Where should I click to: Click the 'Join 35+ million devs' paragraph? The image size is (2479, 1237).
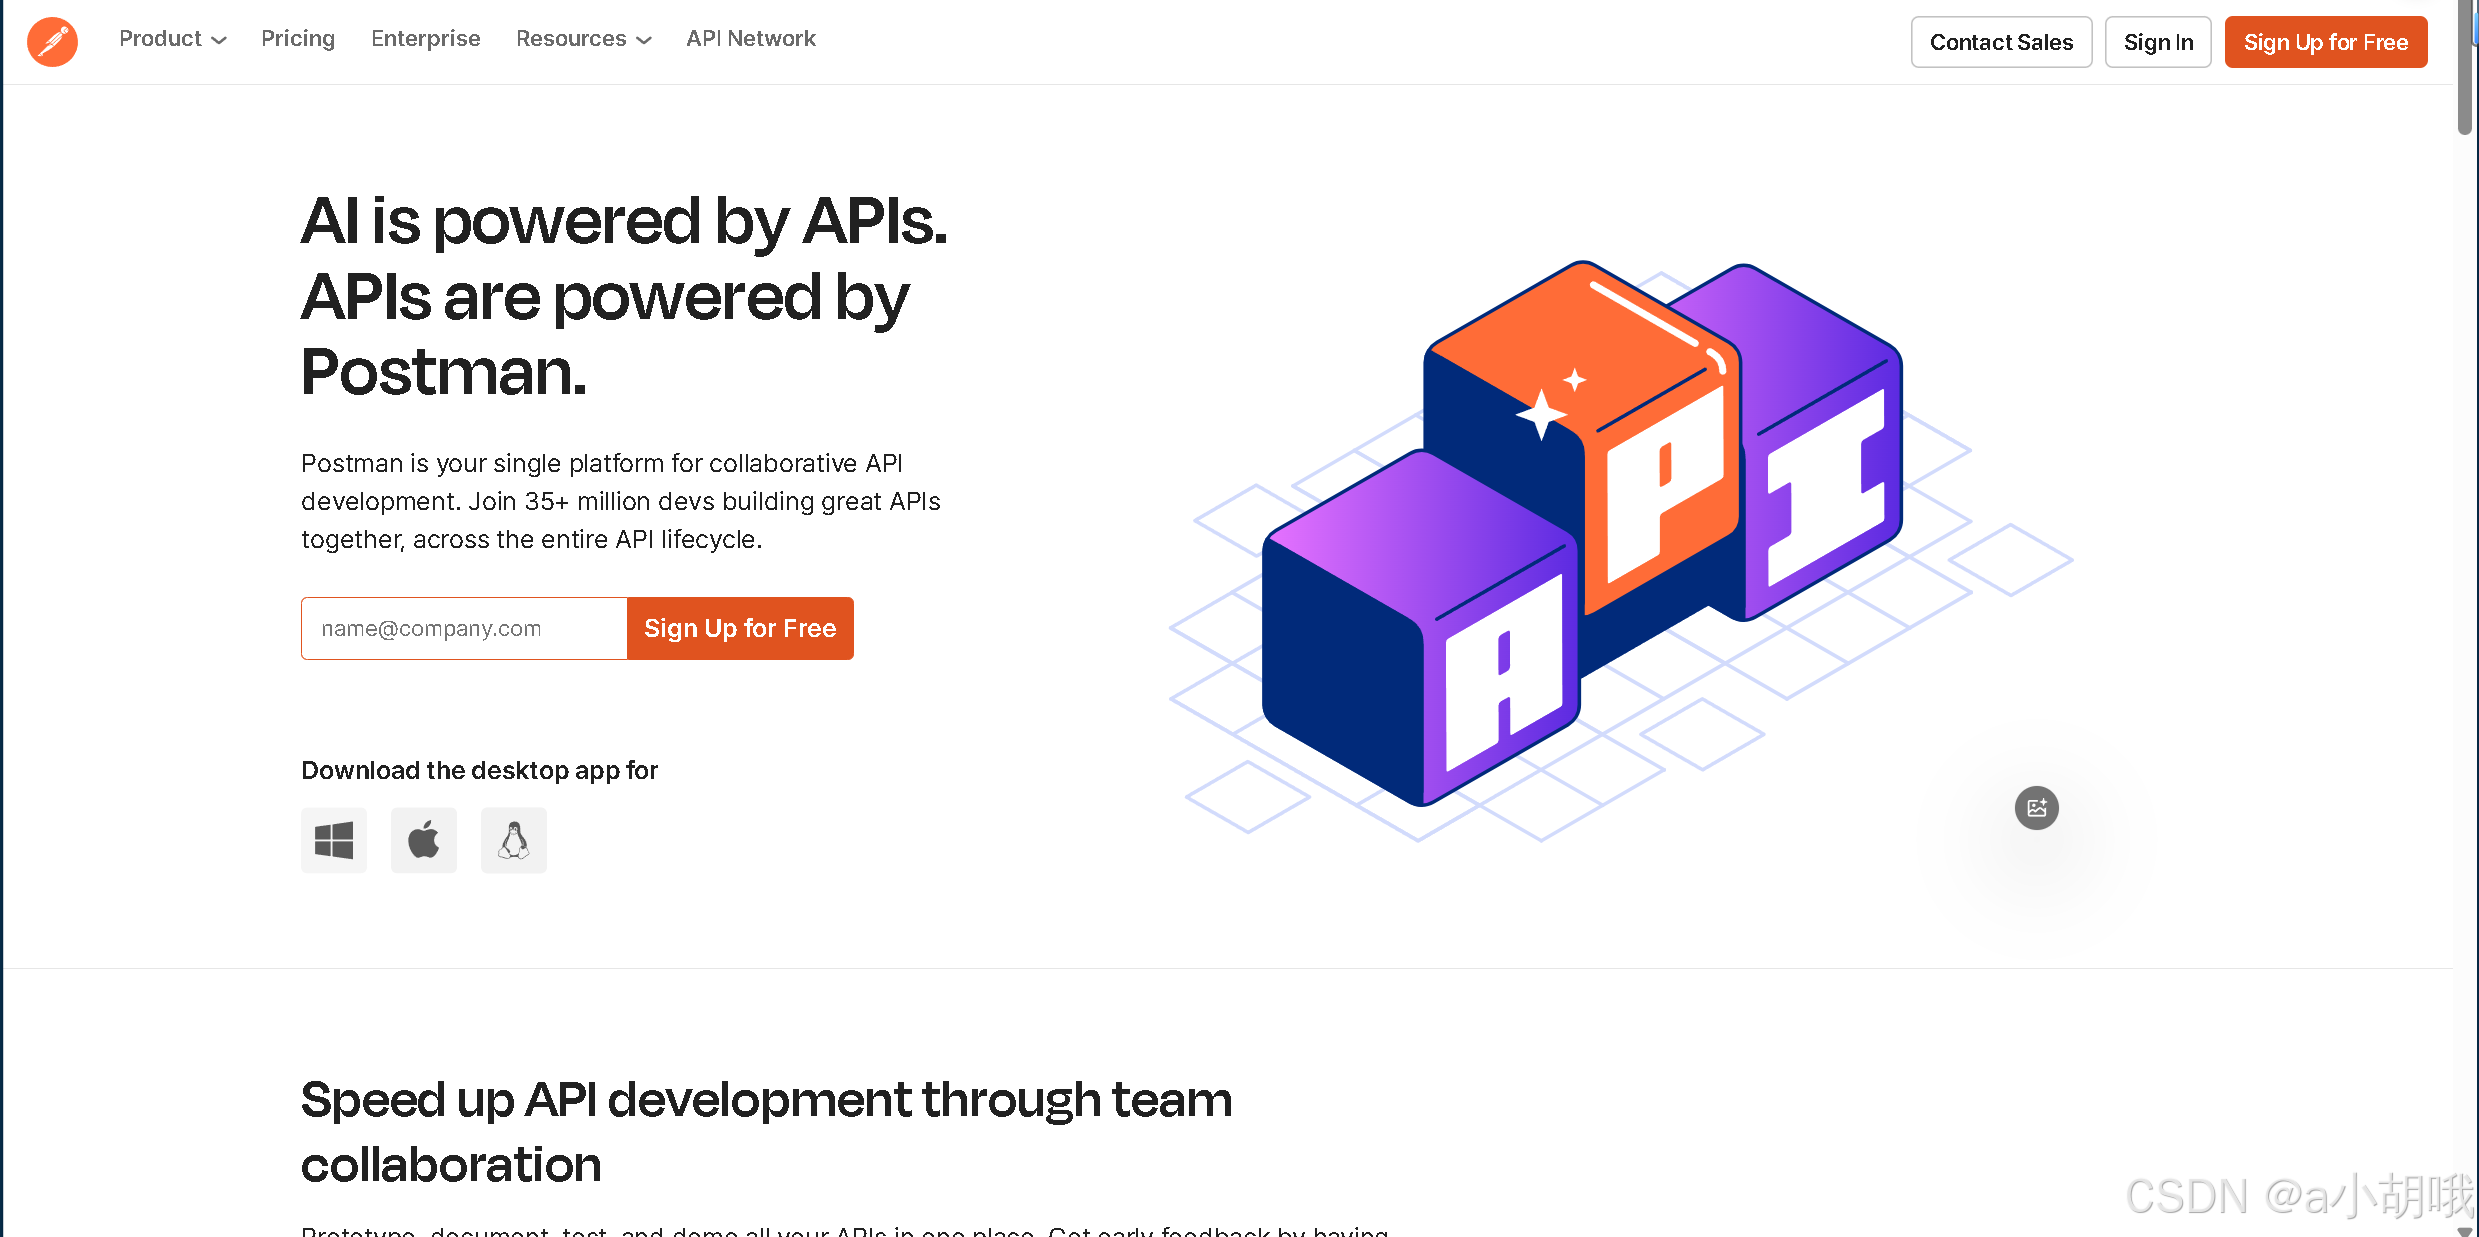click(x=621, y=501)
